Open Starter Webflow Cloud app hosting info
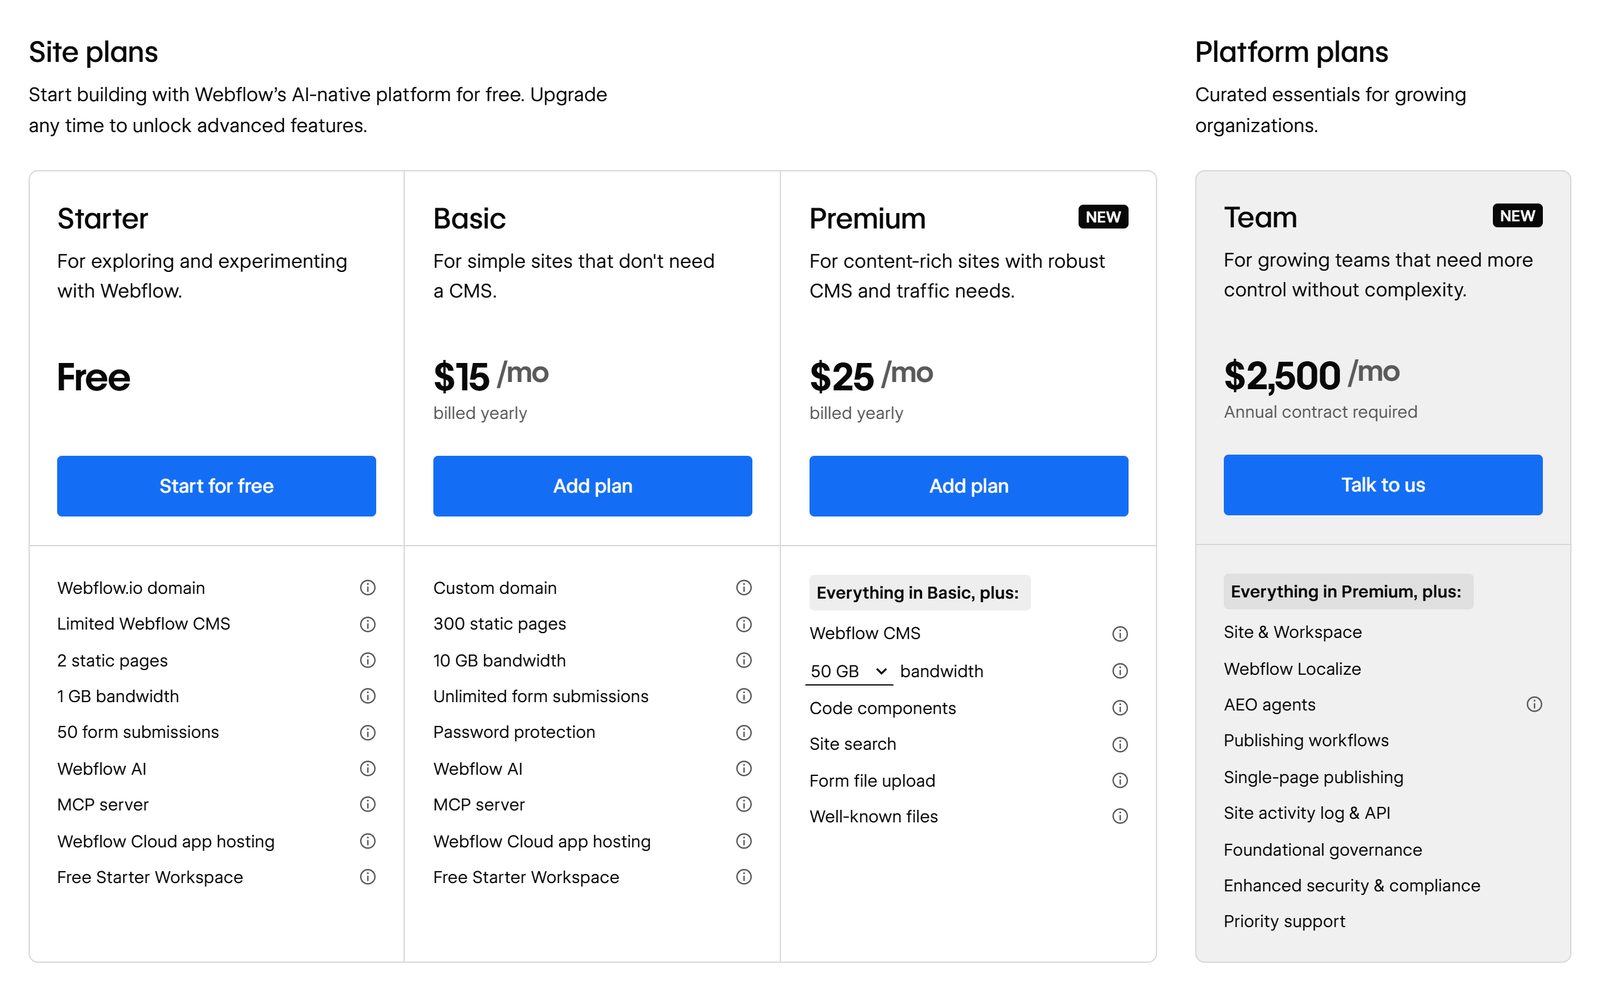 368,841
